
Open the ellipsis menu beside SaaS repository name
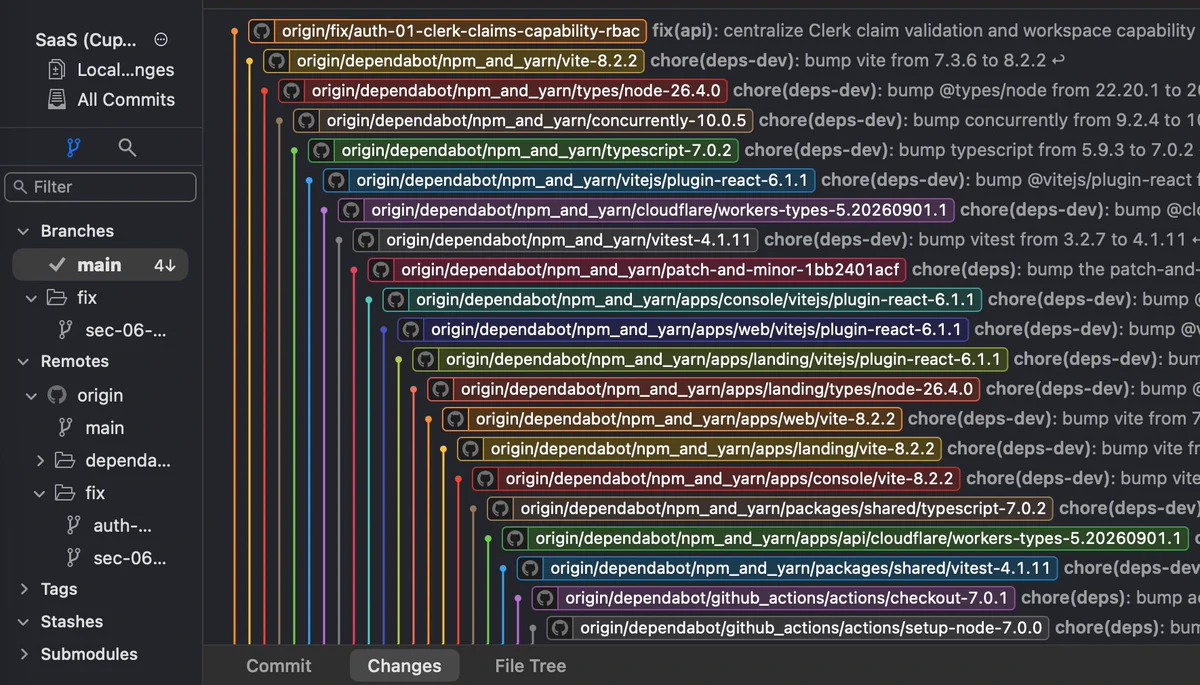pos(162,40)
